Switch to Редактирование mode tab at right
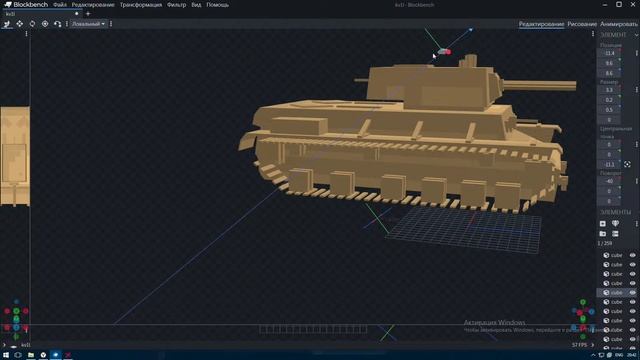Screen dimensions: 640x360 point(541,24)
